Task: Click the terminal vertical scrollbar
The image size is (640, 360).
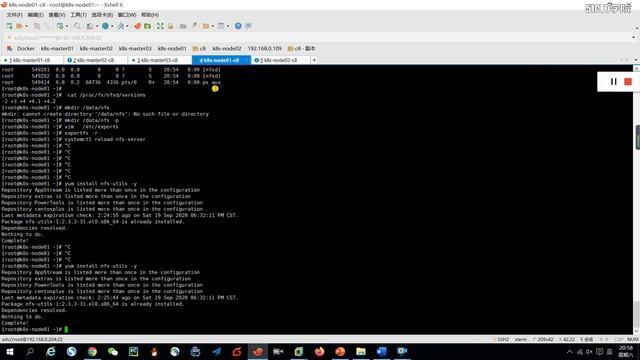Action: pyautogui.click(x=636, y=200)
